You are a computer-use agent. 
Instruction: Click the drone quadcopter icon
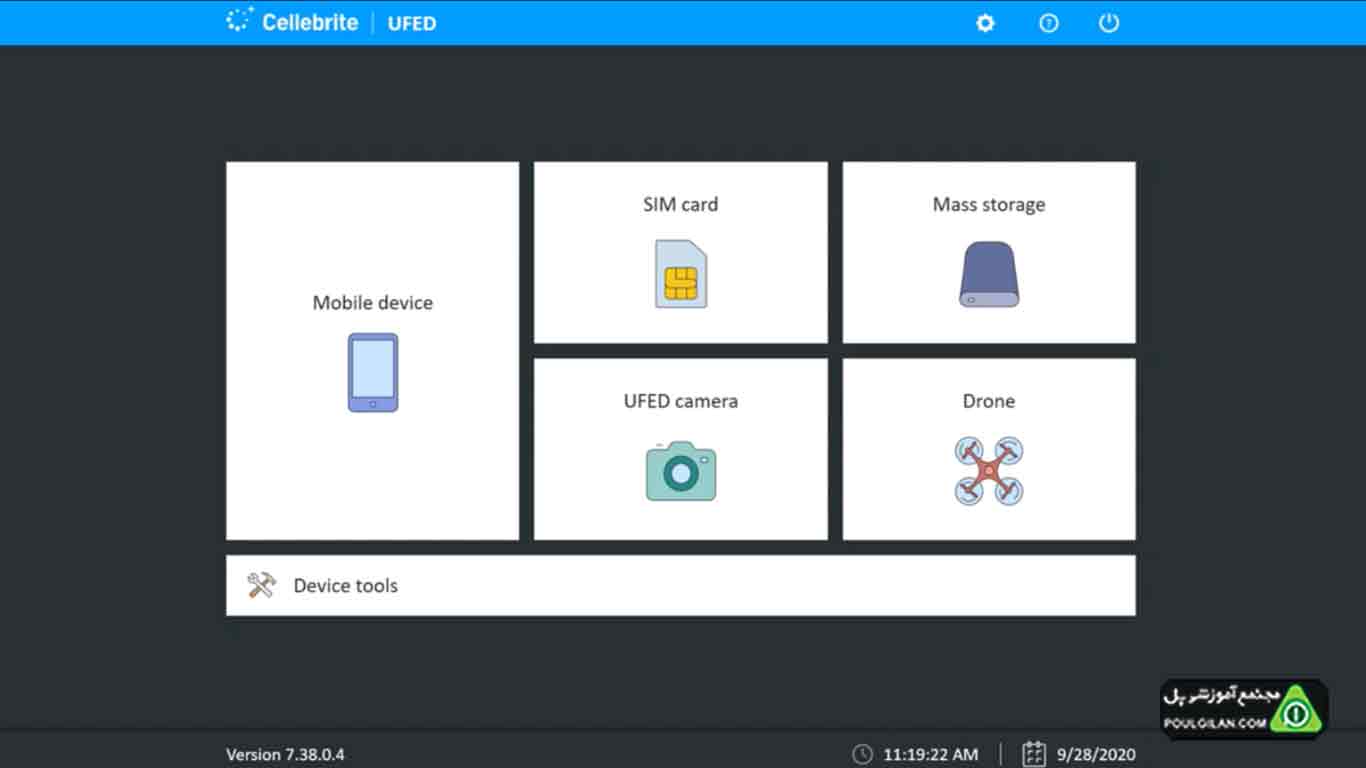[989, 470]
